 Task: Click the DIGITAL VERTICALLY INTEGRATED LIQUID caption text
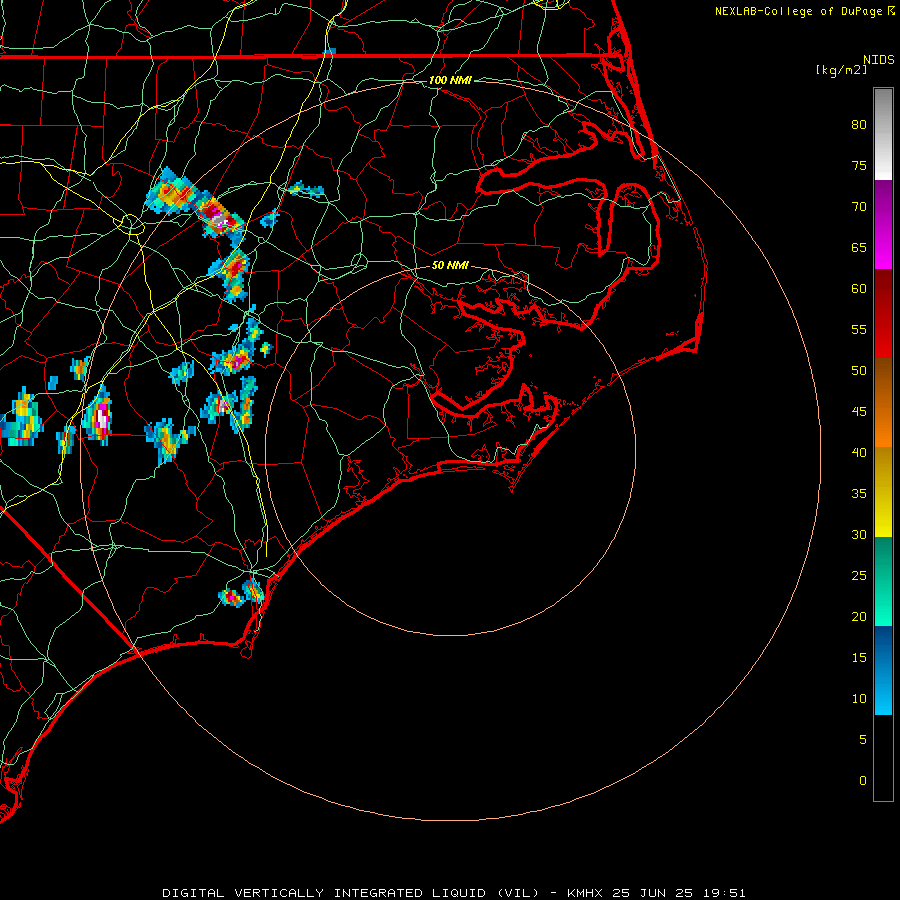(352, 893)
